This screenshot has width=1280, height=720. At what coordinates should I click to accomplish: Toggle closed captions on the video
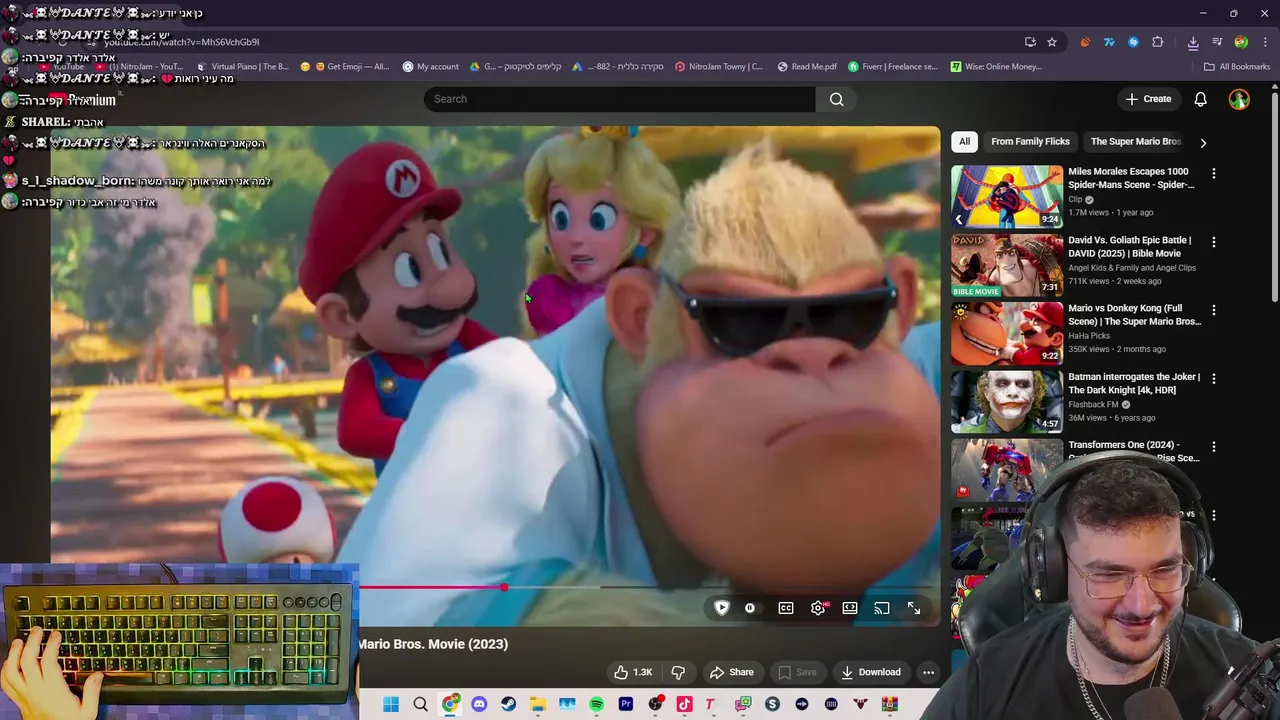click(x=786, y=608)
